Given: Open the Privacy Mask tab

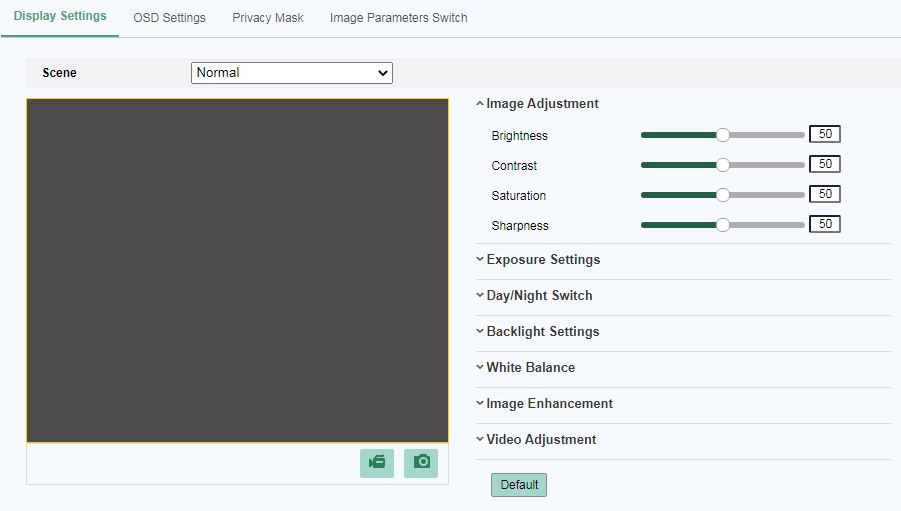Looking at the screenshot, I should (268, 18).
